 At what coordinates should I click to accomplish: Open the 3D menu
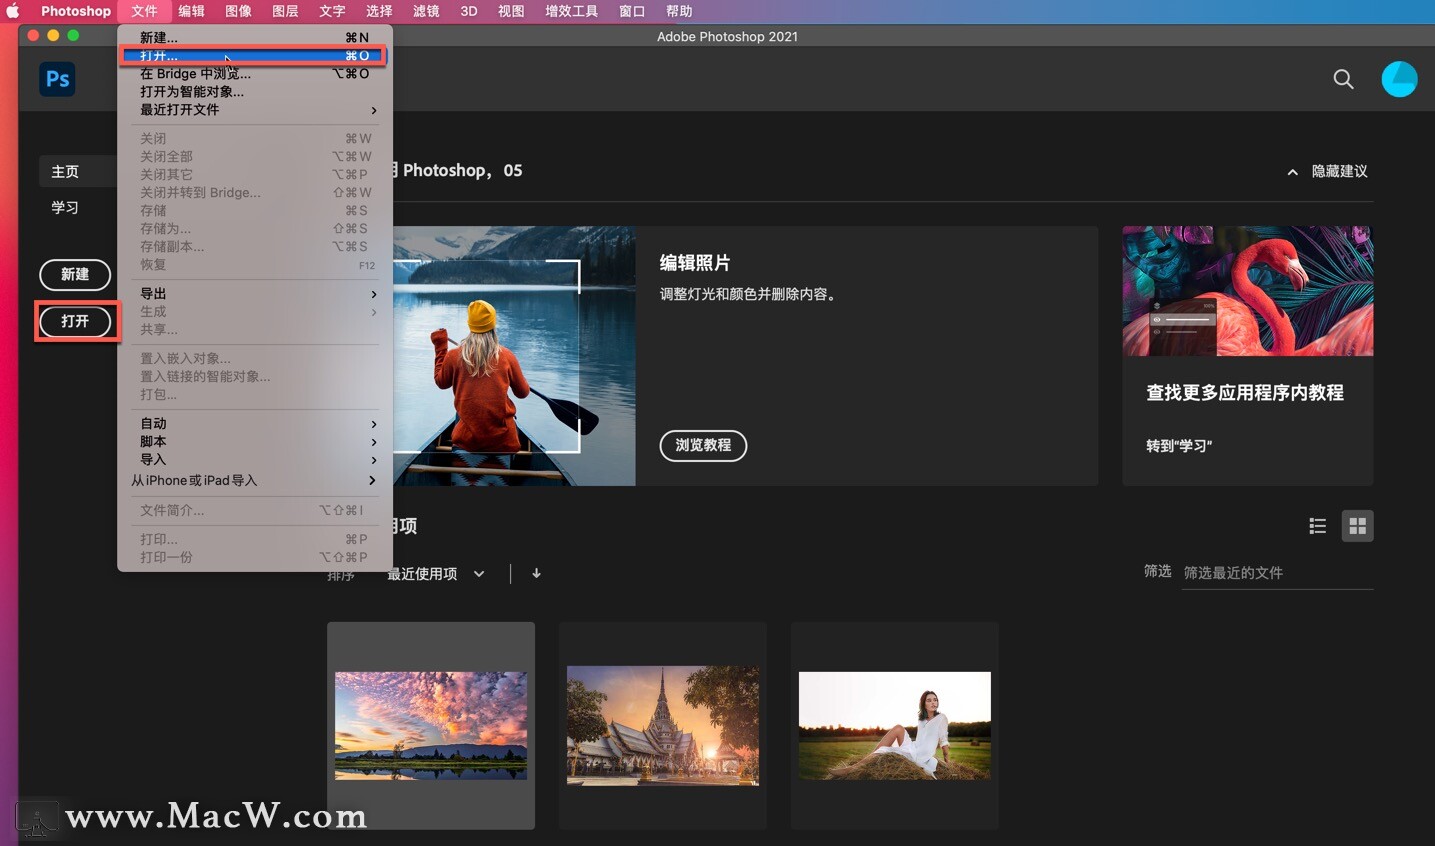(468, 11)
